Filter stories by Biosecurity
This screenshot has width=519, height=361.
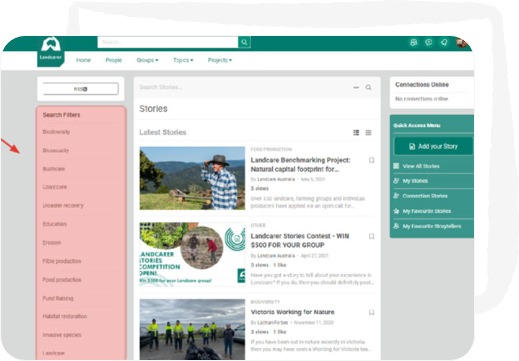pos(56,151)
